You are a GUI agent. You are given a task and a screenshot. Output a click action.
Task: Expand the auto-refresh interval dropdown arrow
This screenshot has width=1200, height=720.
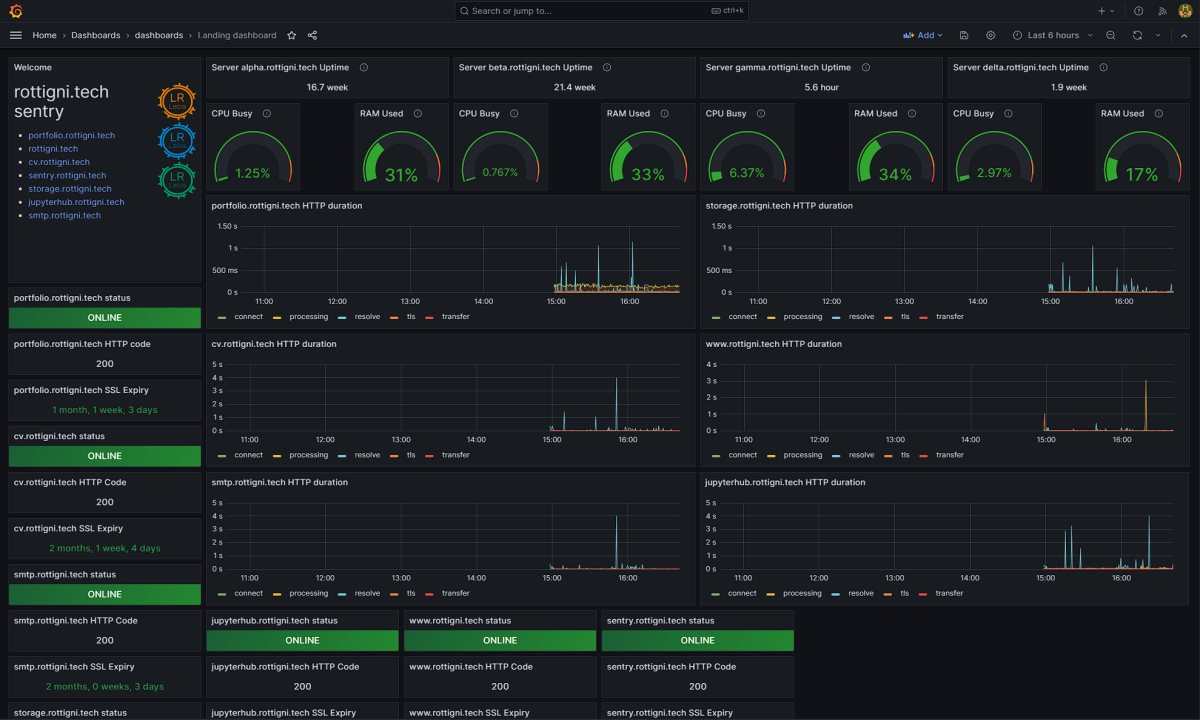click(1158, 35)
